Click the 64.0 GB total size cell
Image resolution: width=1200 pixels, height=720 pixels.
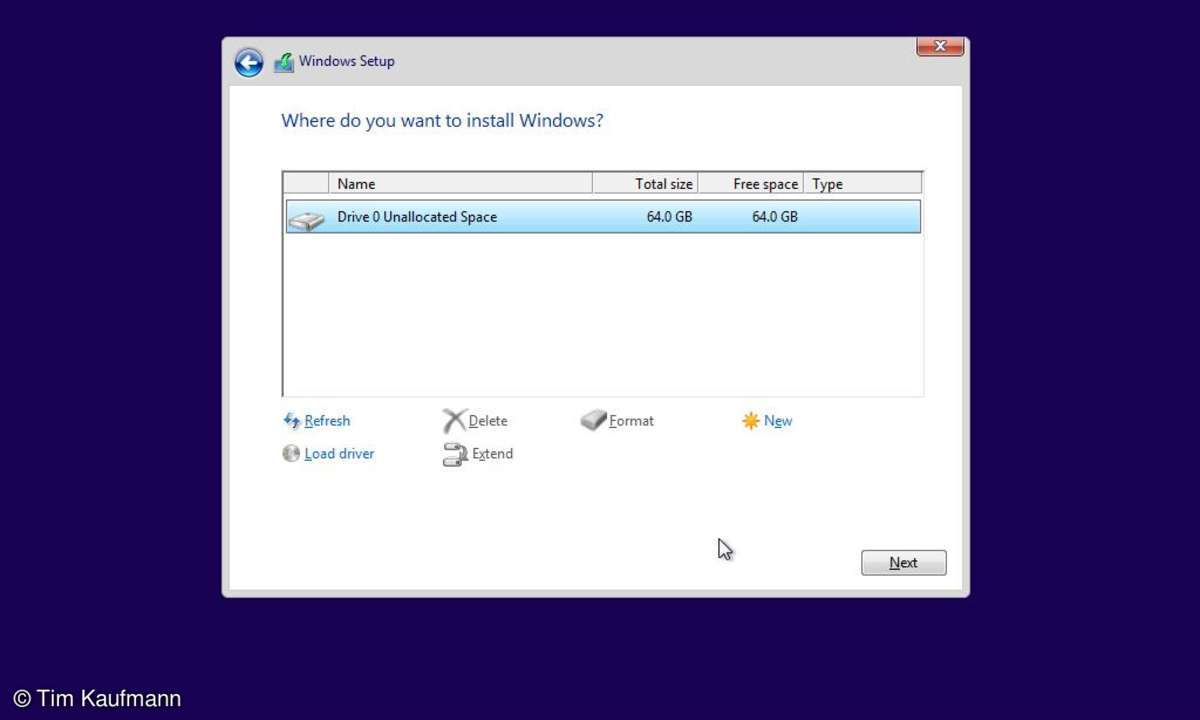click(x=669, y=217)
